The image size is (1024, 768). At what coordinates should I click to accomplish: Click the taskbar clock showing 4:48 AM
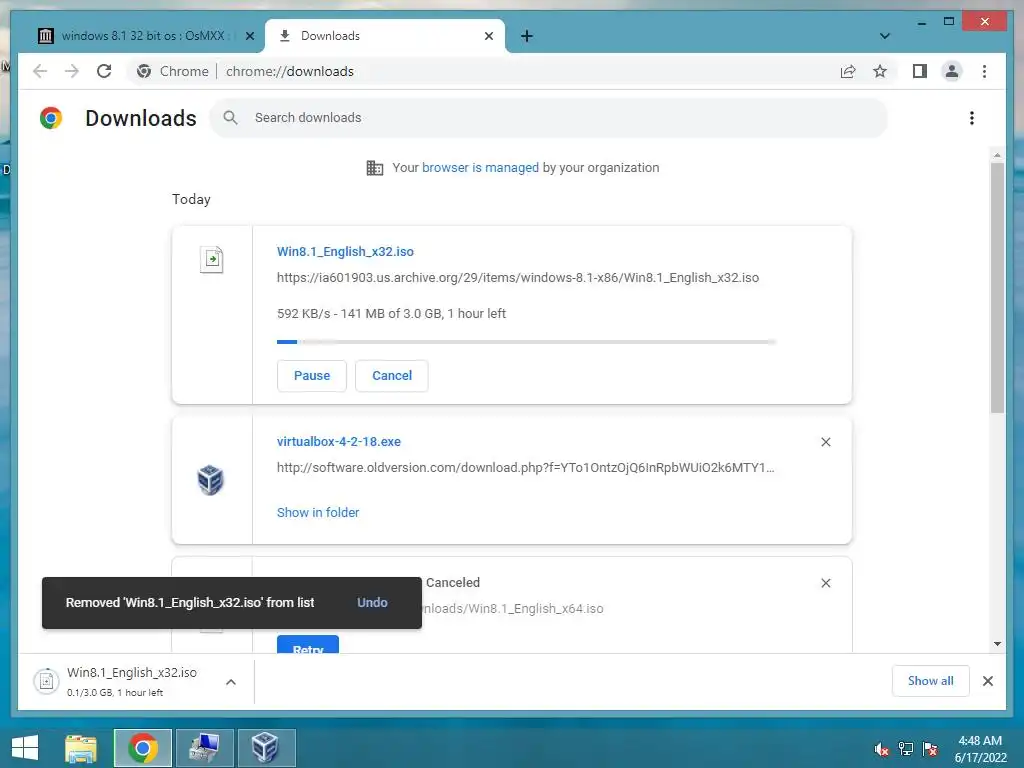click(x=980, y=749)
